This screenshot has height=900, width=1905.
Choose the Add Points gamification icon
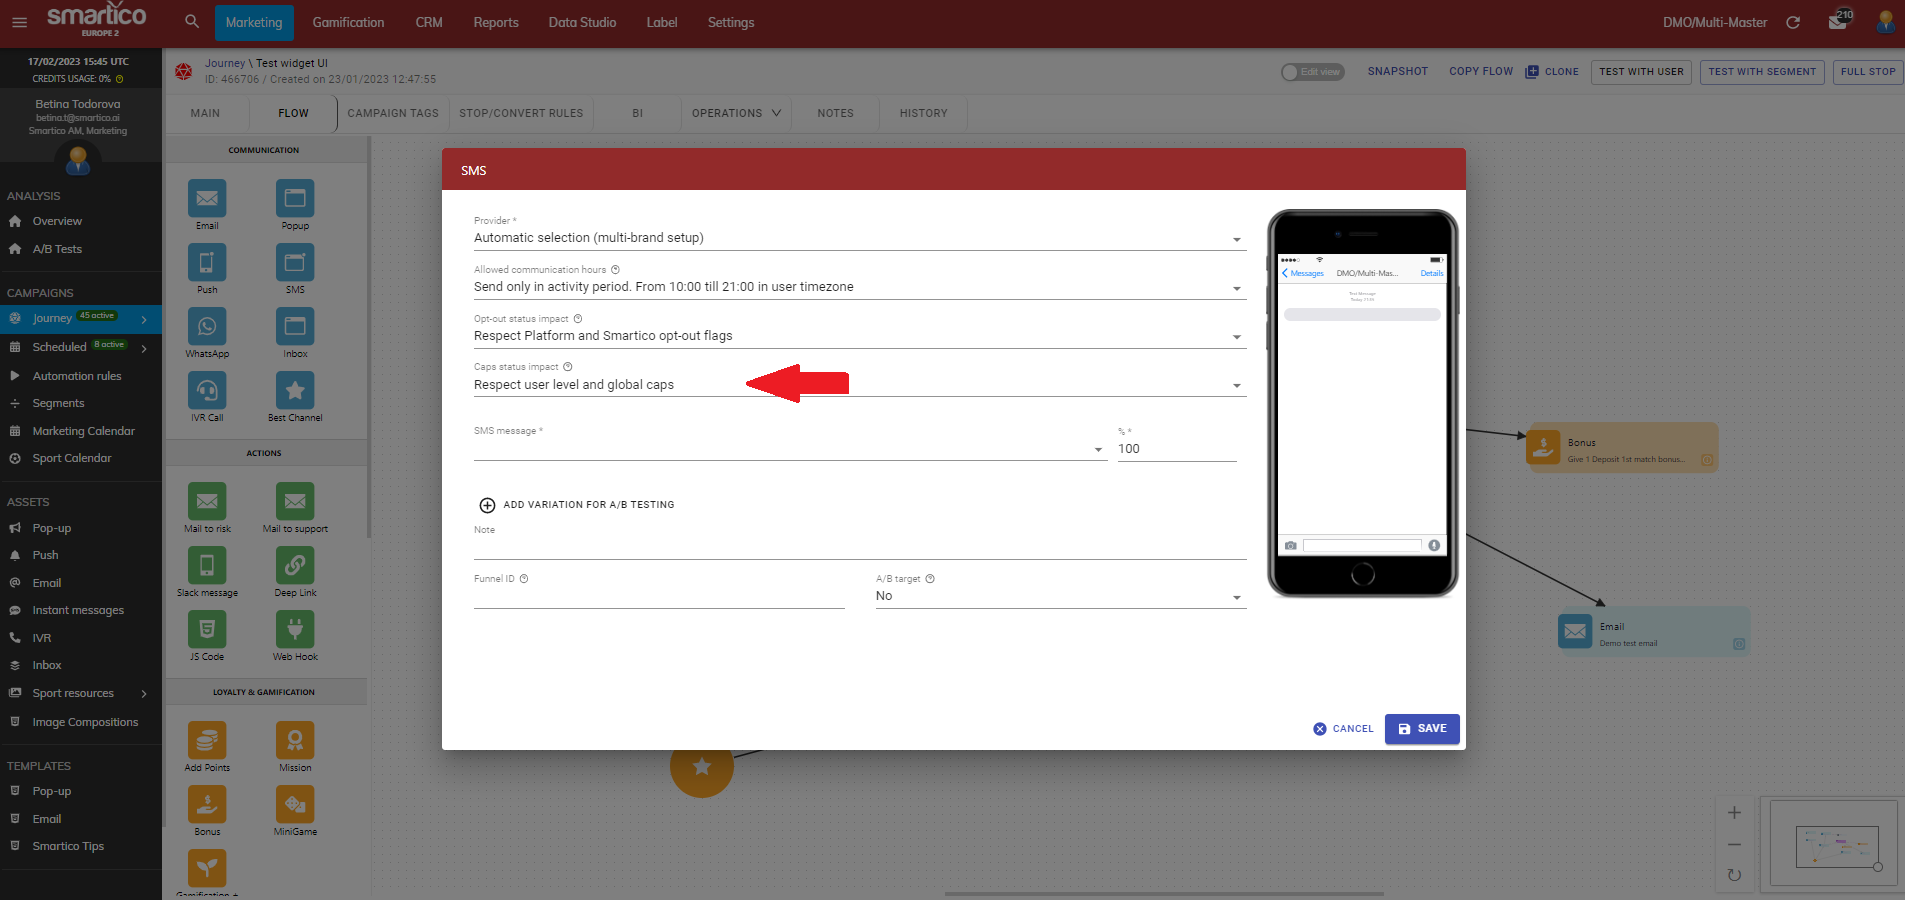(x=207, y=741)
